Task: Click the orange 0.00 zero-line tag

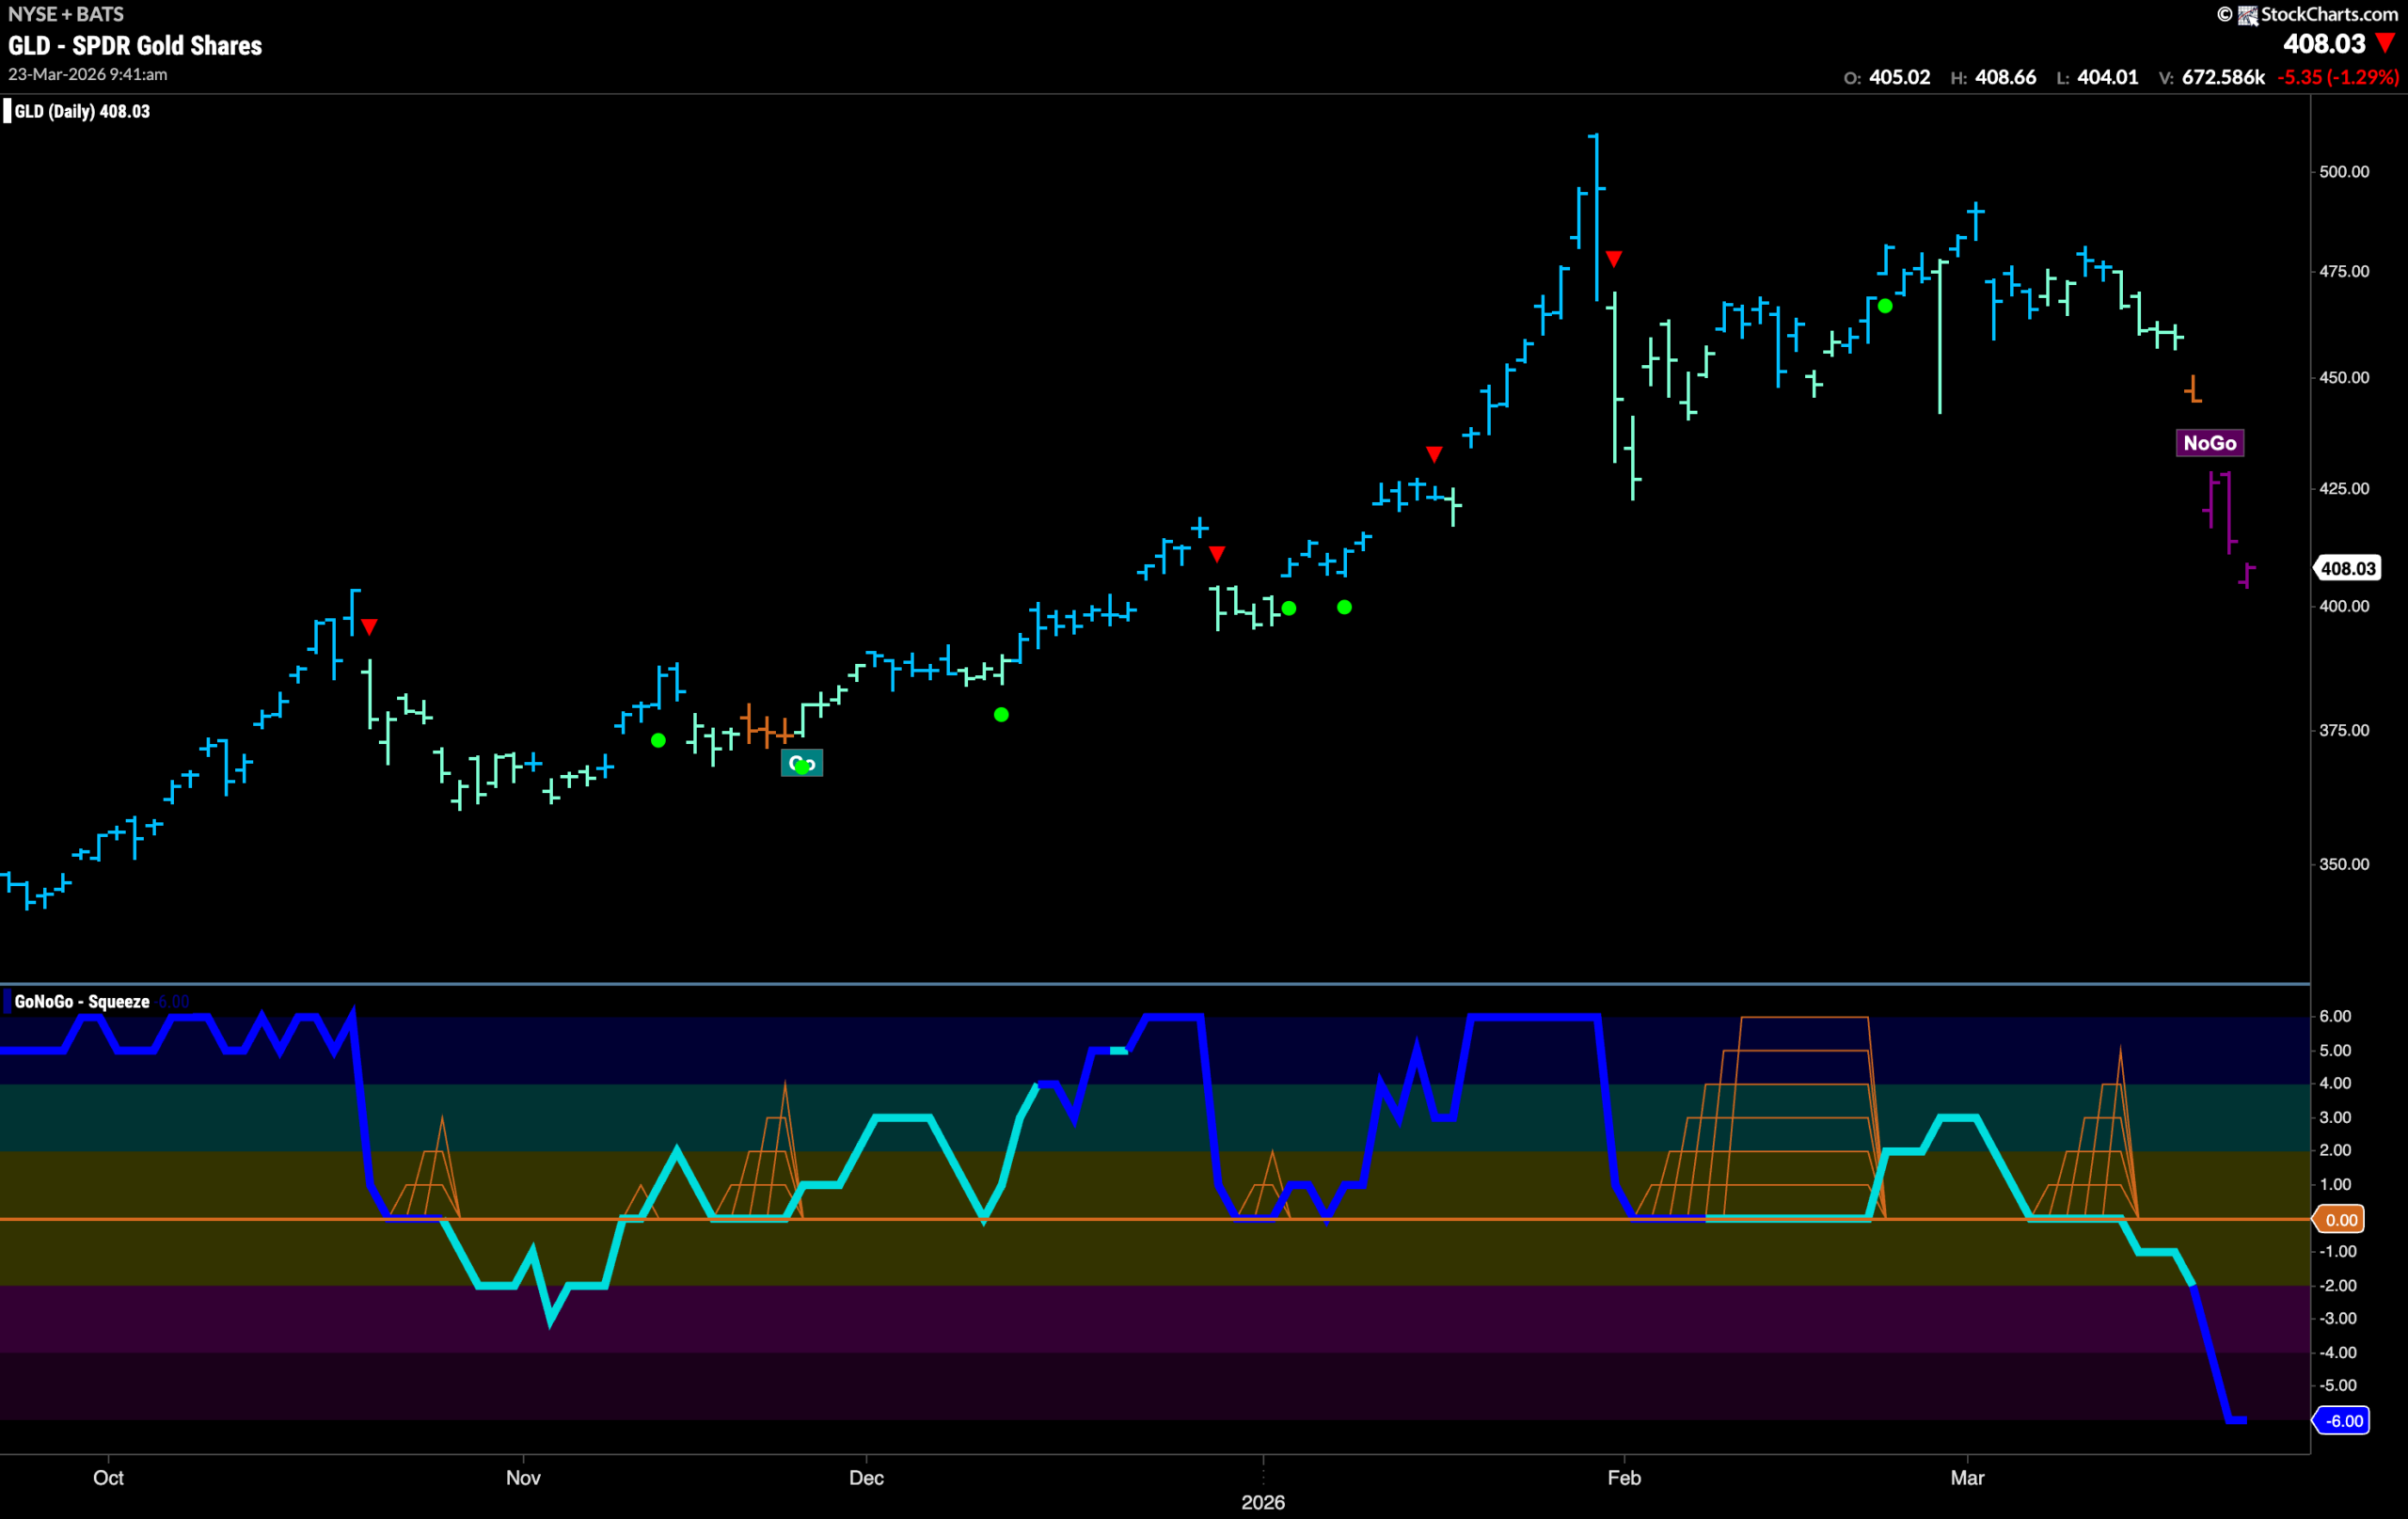Action: point(2340,1219)
